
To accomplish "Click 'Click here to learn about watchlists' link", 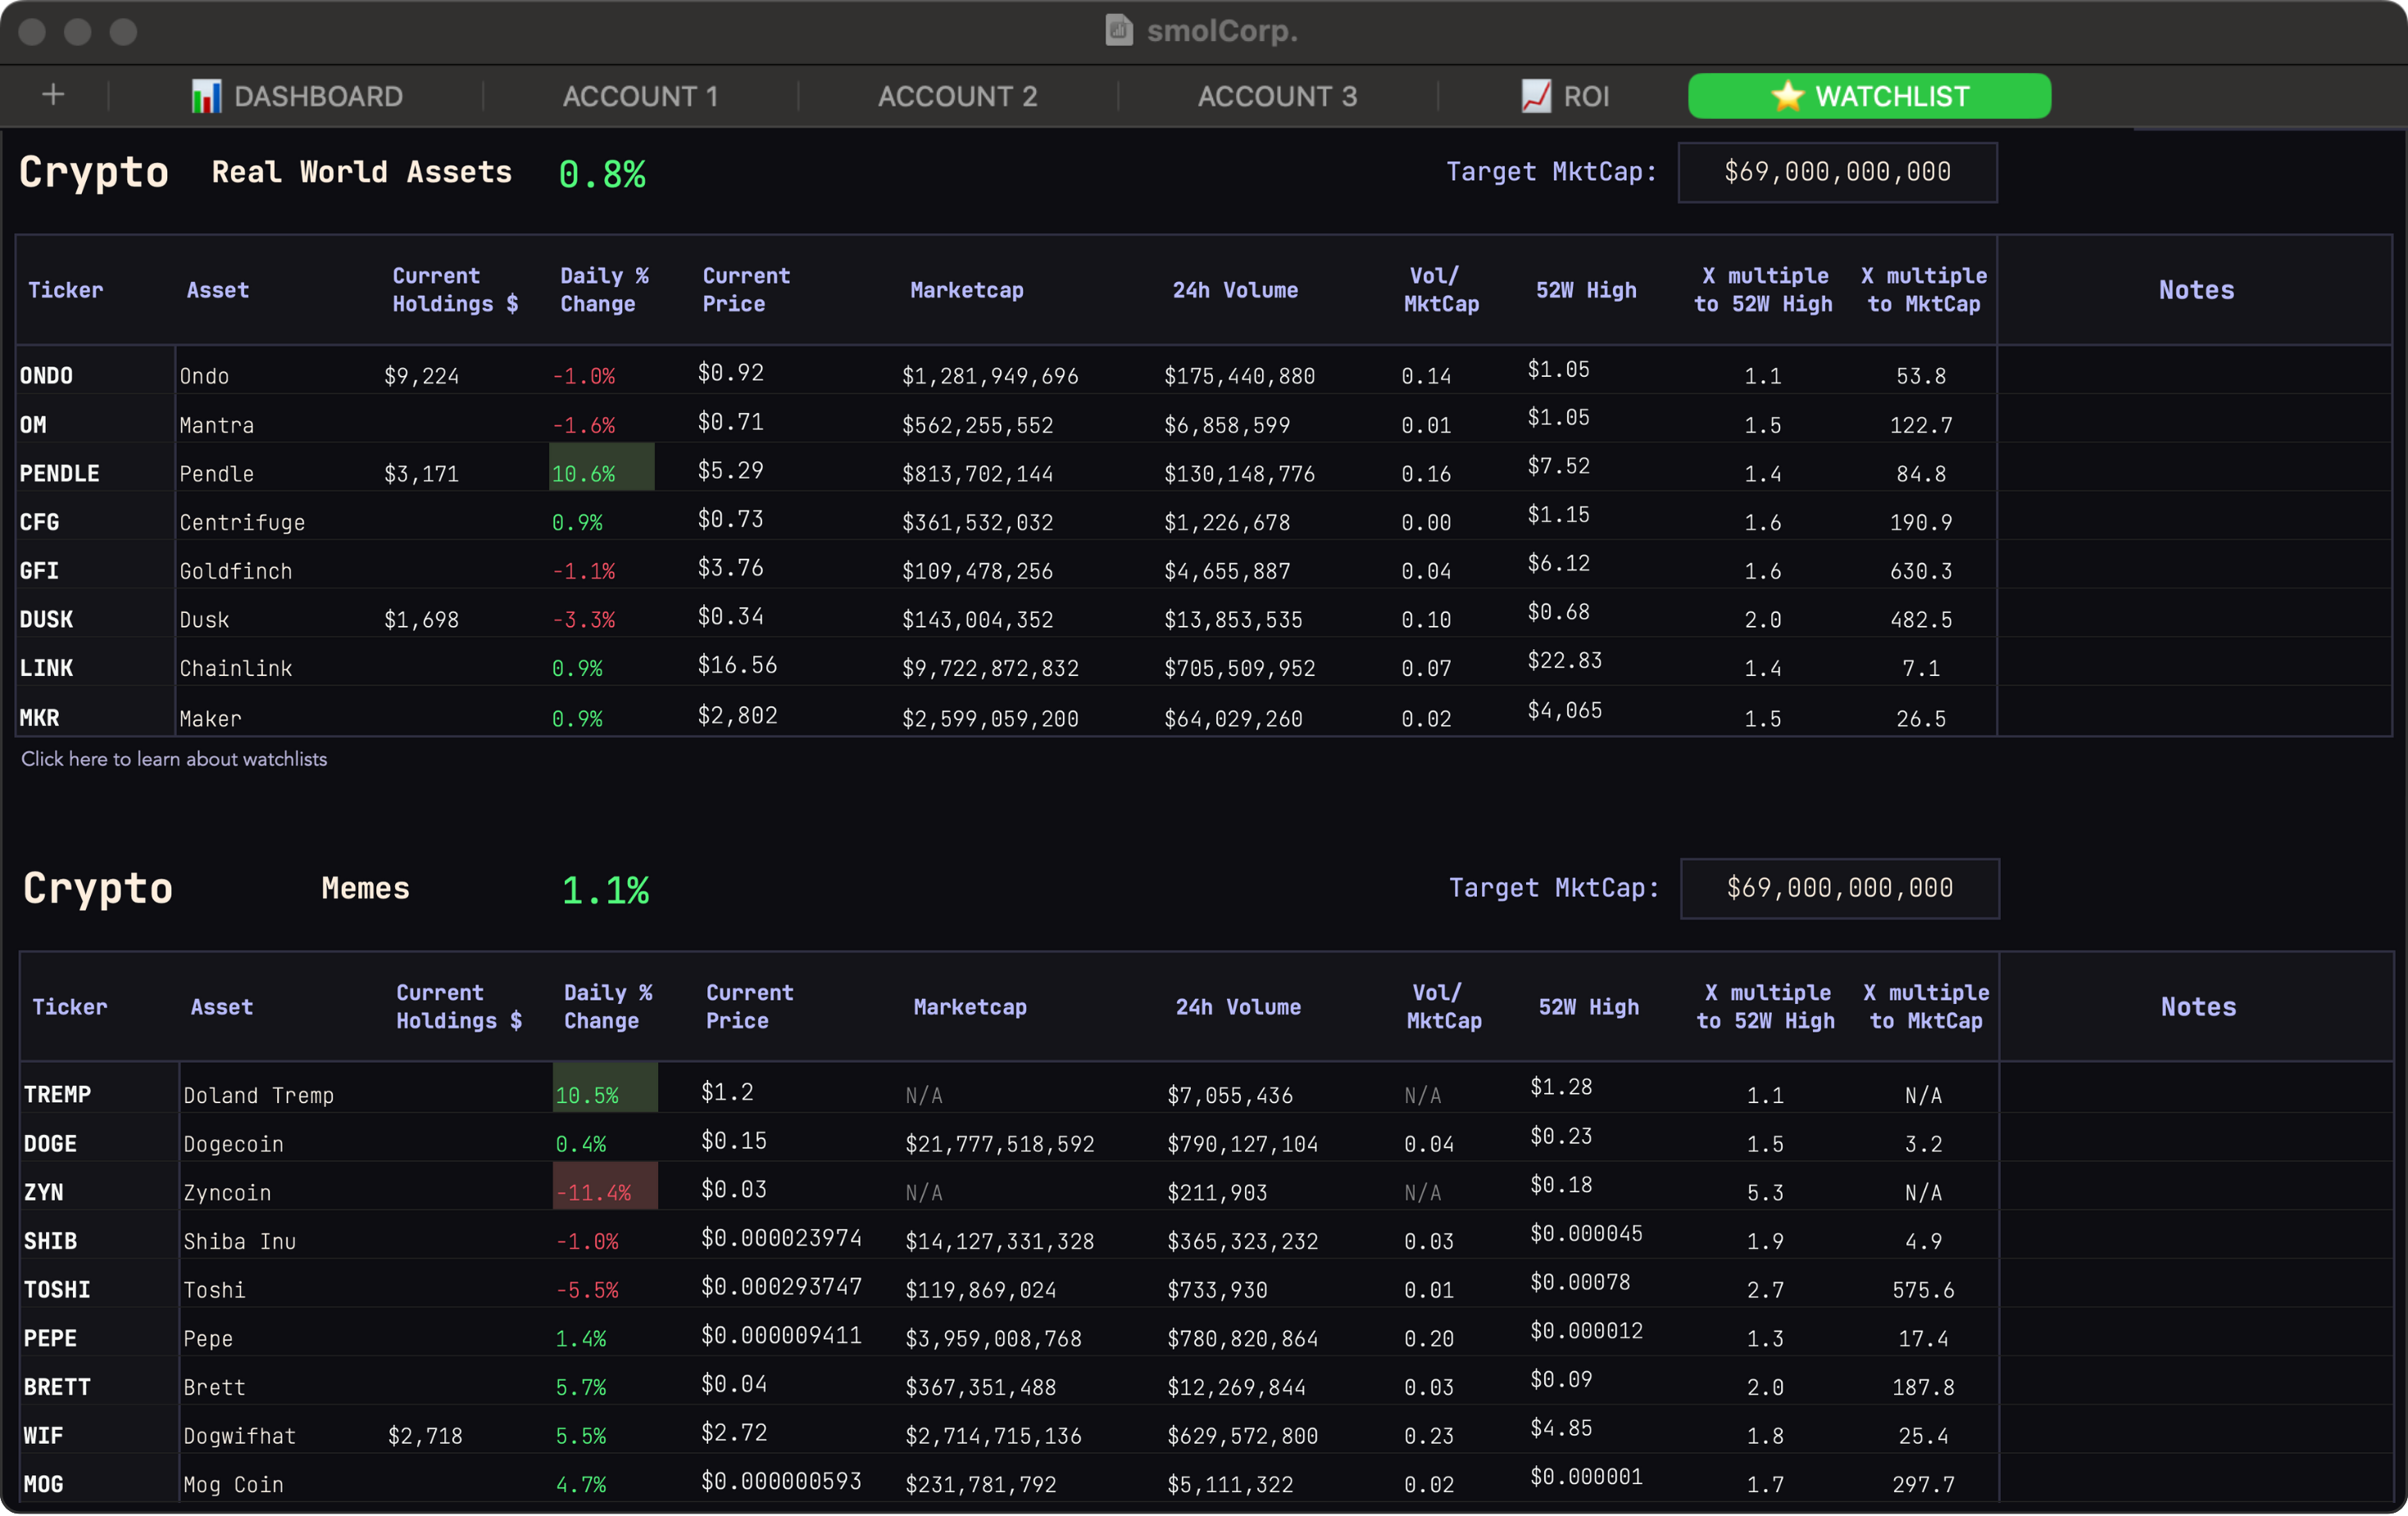I will pos(174,759).
